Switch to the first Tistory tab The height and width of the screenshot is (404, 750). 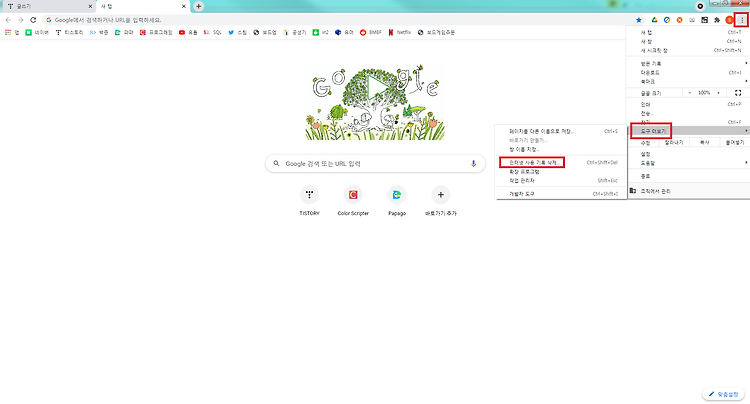click(48, 7)
